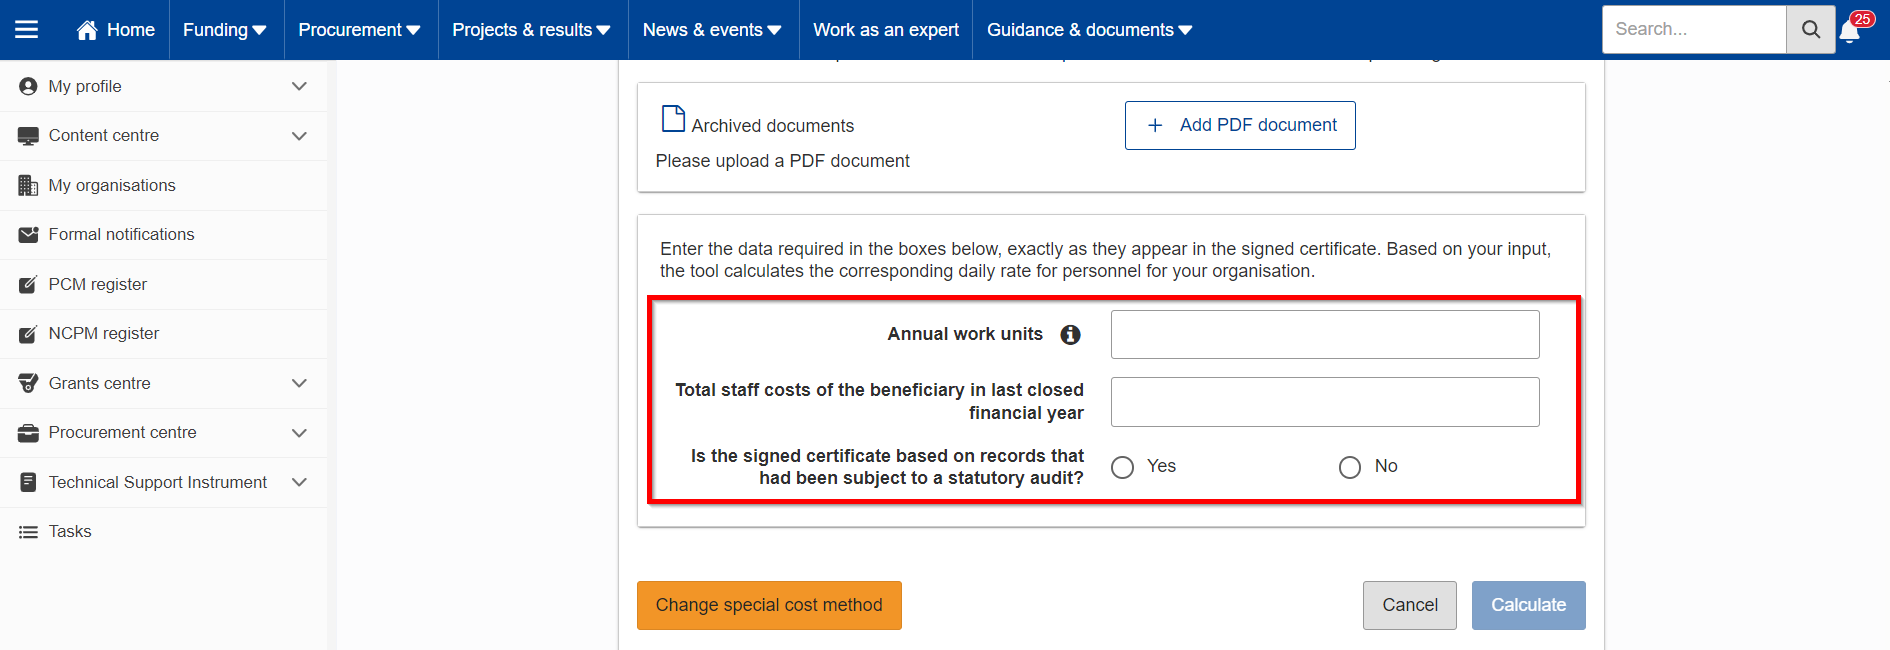Image resolution: width=1890 pixels, height=650 pixels.
Task: Click Change special cost method button
Action: click(769, 605)
